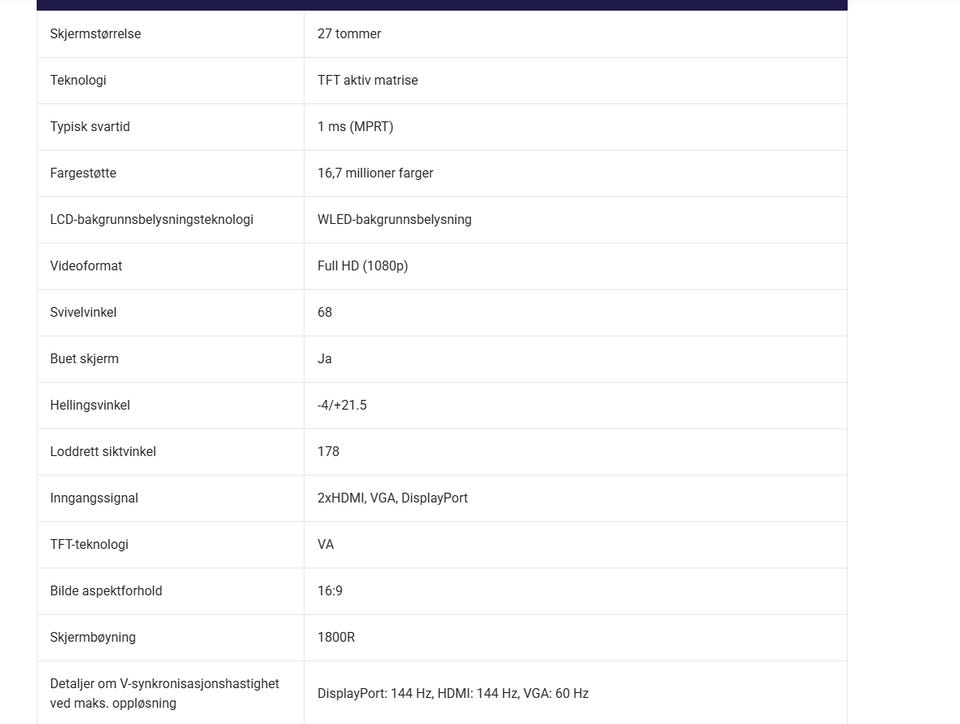Click the Svivelvinkel row label

pyautogui.click(x=83, y=312)
